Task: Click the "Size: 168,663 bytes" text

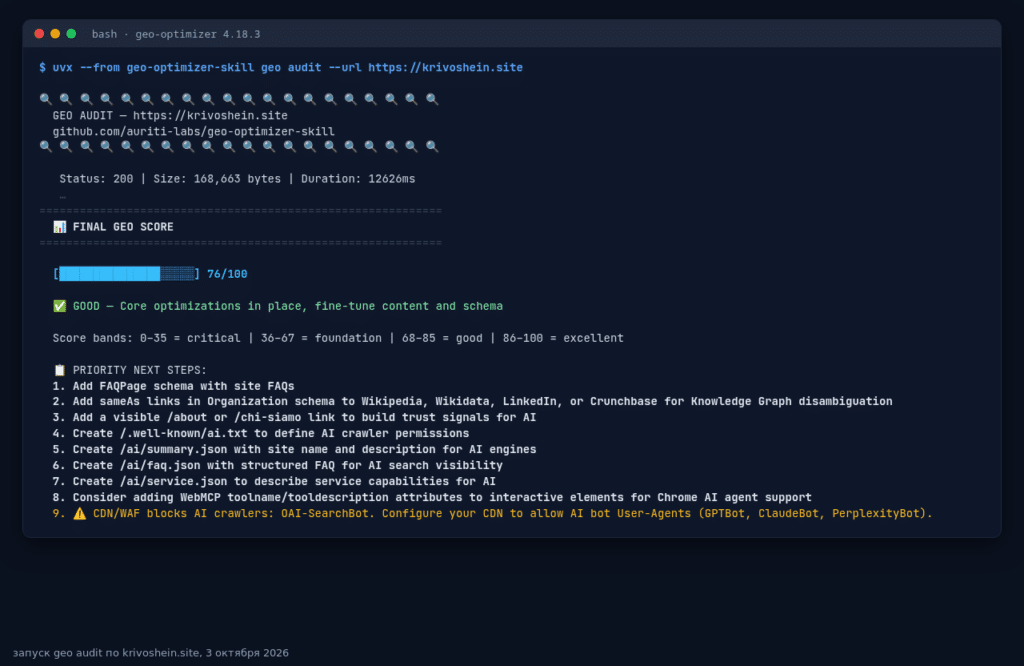Action: point(217,179)
